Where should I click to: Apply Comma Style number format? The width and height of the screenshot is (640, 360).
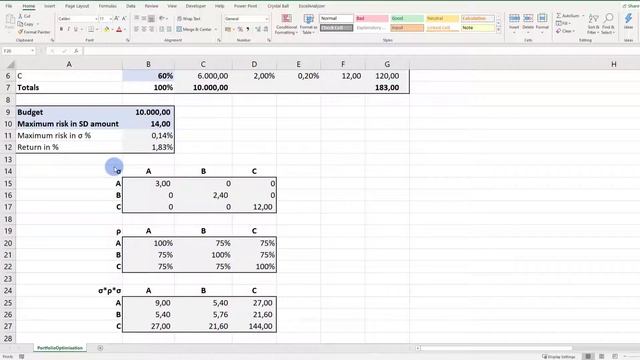click(248, 29)
